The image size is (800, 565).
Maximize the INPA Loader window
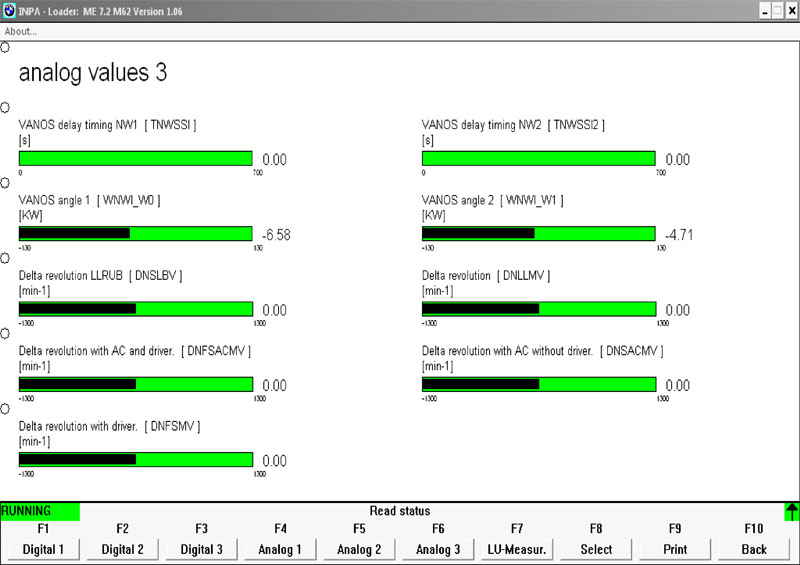[x=777, y=11]
